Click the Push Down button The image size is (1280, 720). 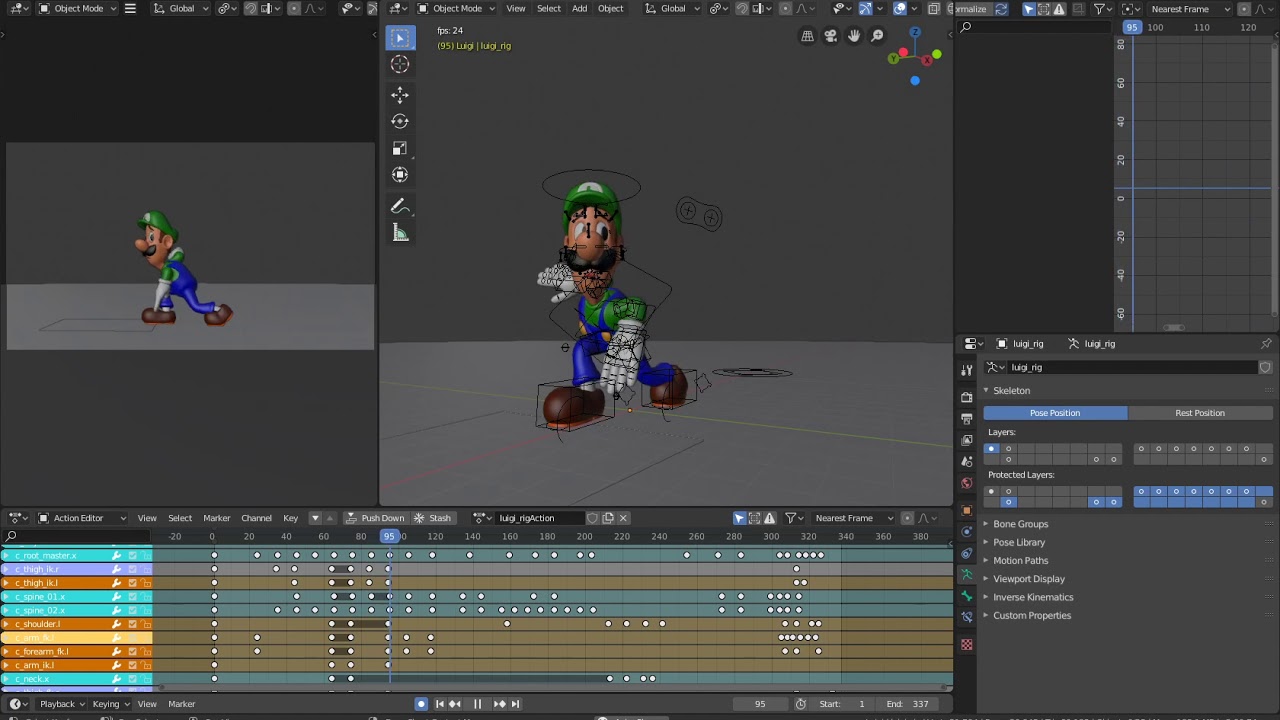pos(375,518)
